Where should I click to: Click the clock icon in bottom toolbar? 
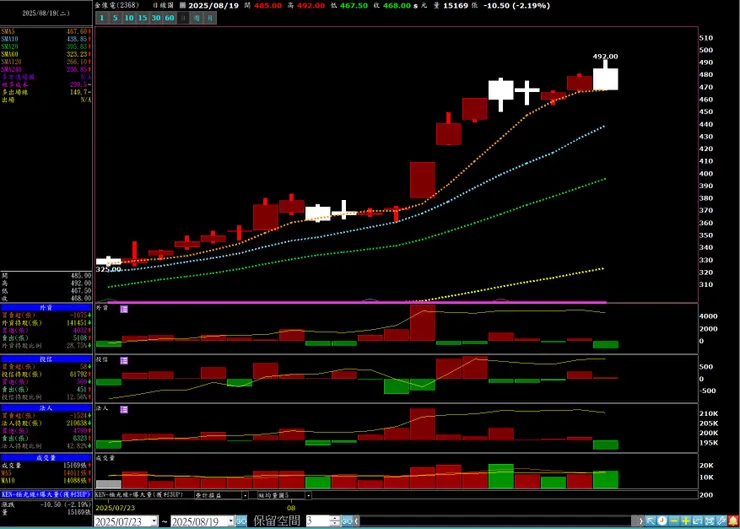coord(662,521)
